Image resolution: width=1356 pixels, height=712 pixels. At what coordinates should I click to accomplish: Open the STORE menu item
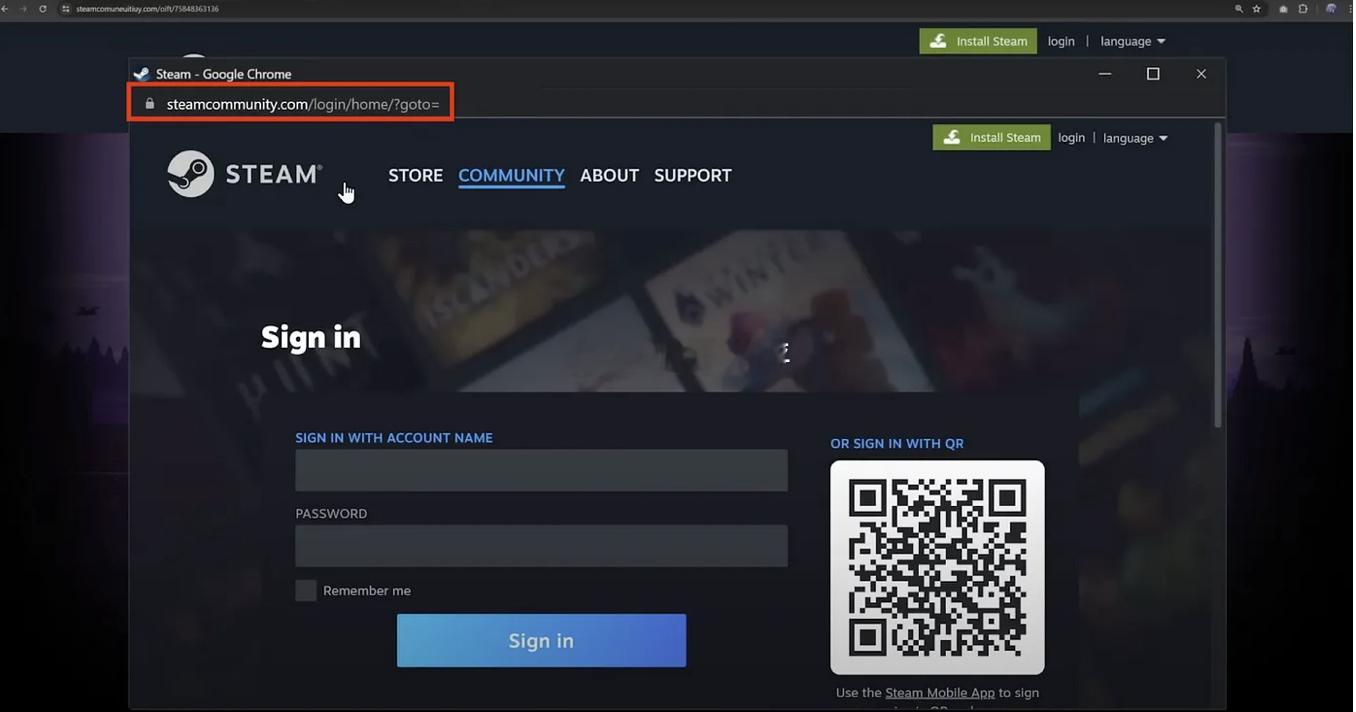click(415, 175)
